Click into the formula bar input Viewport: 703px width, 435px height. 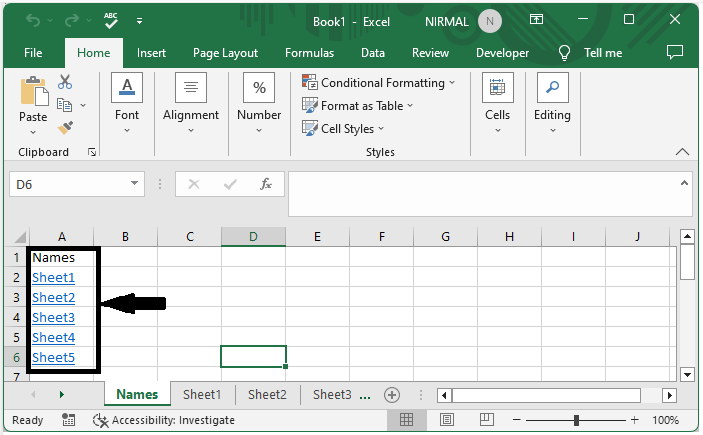(x=484, y=194)
